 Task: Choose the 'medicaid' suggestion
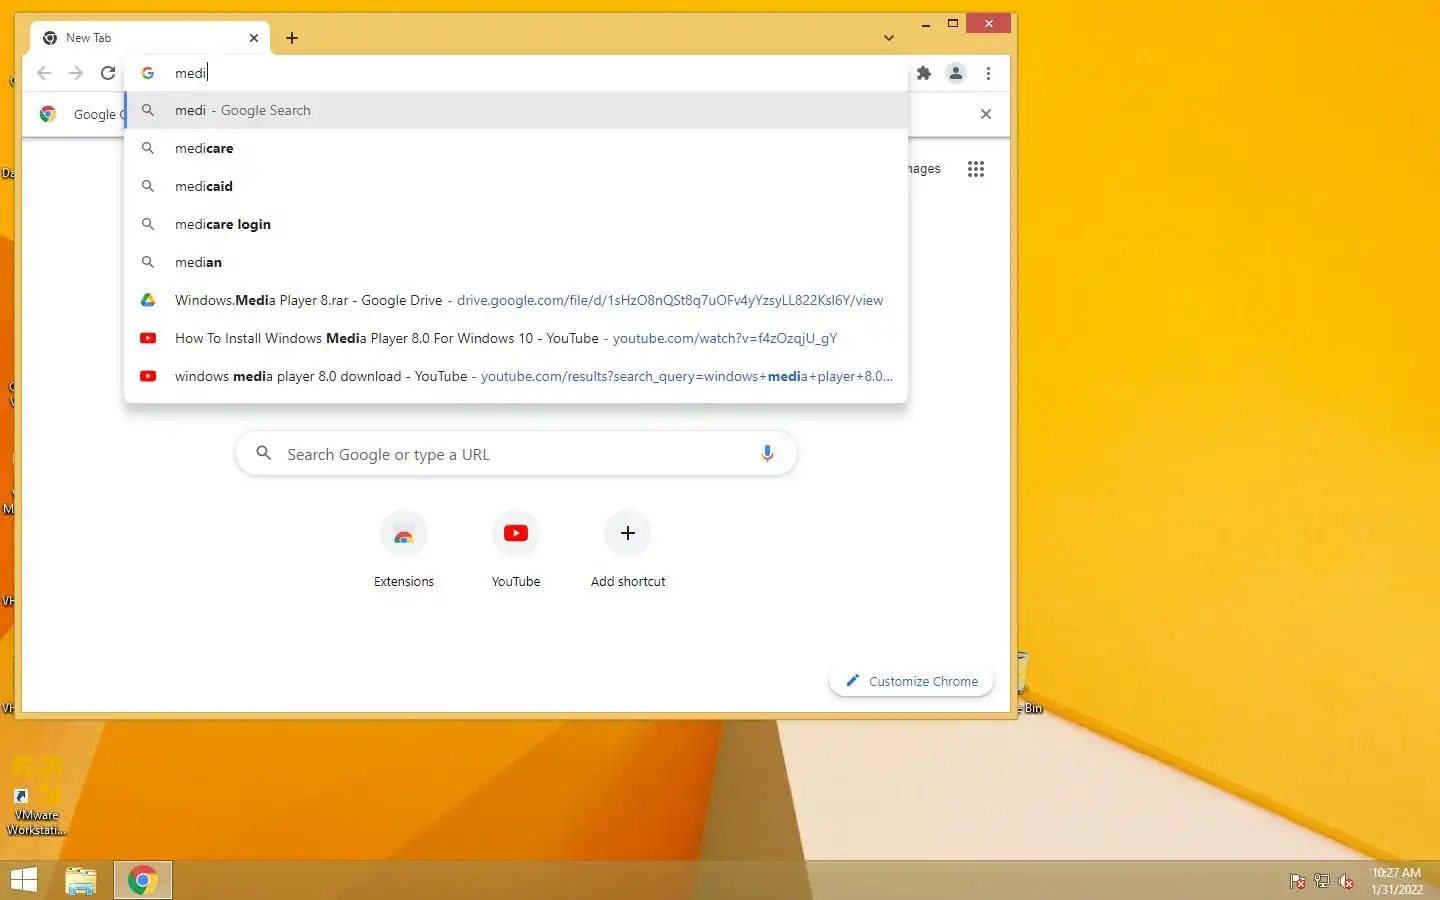click(516, 186)
